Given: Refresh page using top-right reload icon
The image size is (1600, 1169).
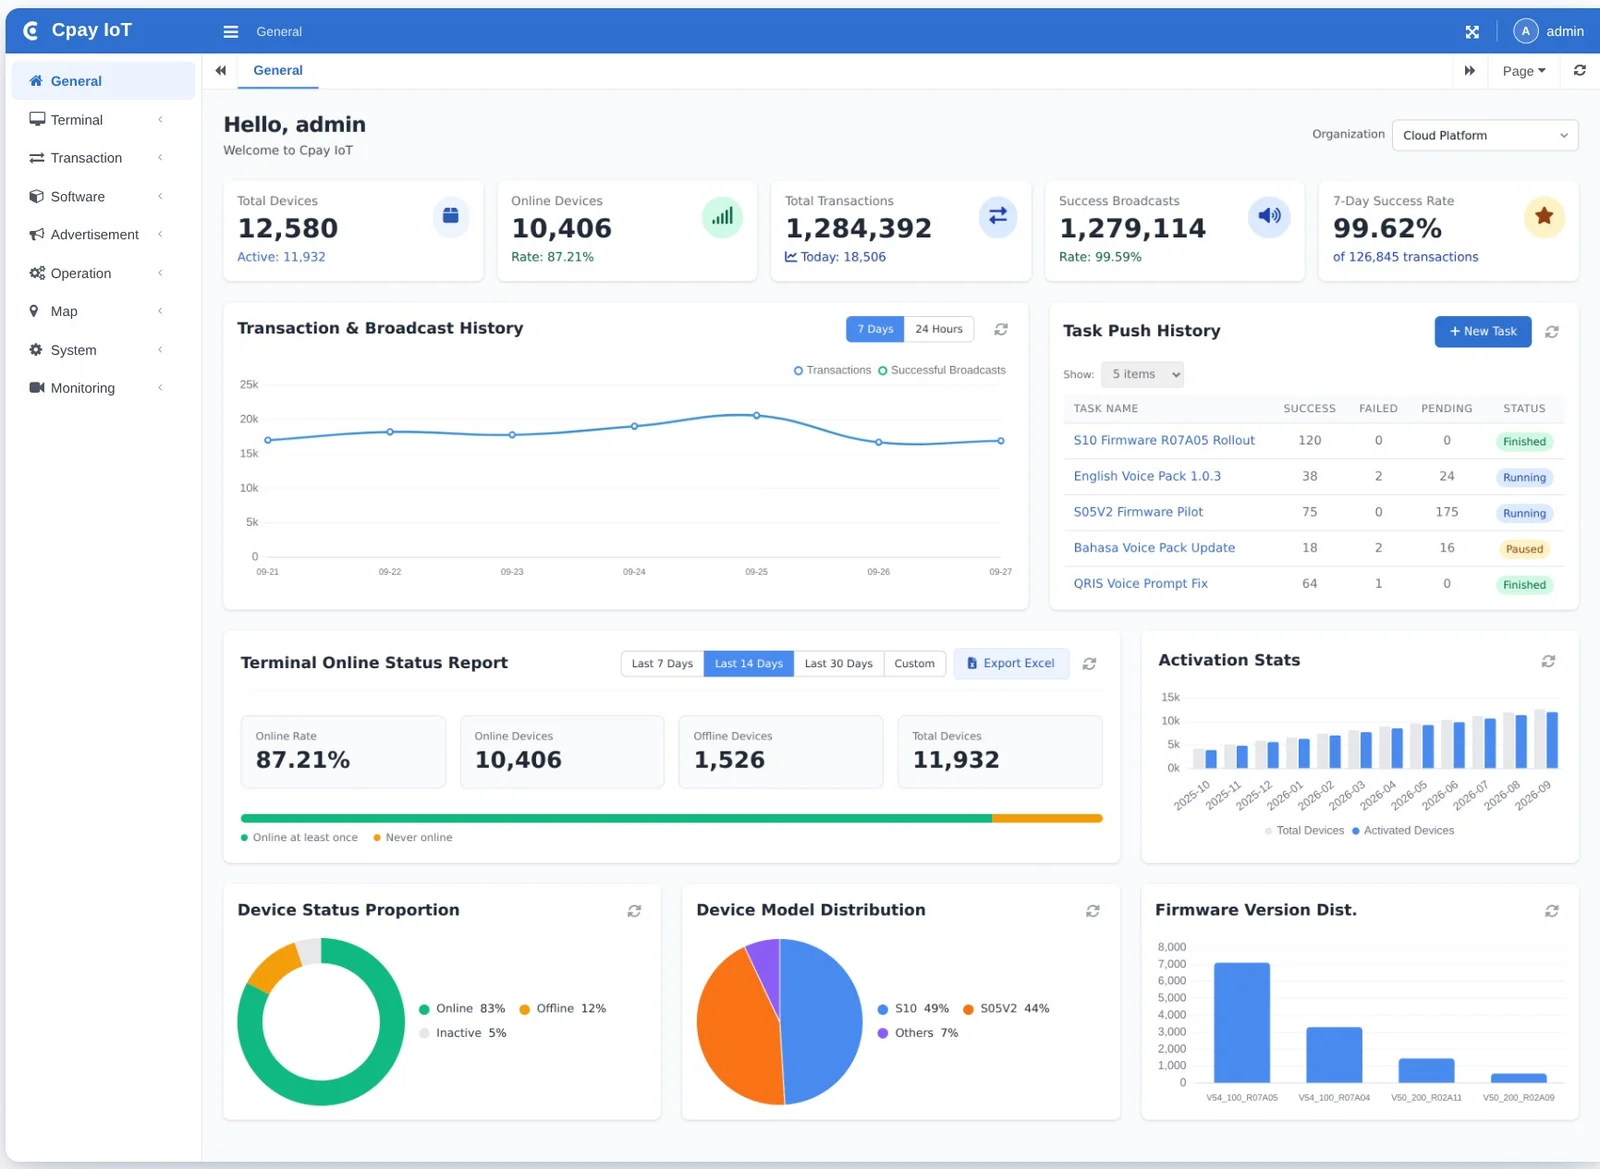Looking at the screenshot, I should [x=1580, y=71].
